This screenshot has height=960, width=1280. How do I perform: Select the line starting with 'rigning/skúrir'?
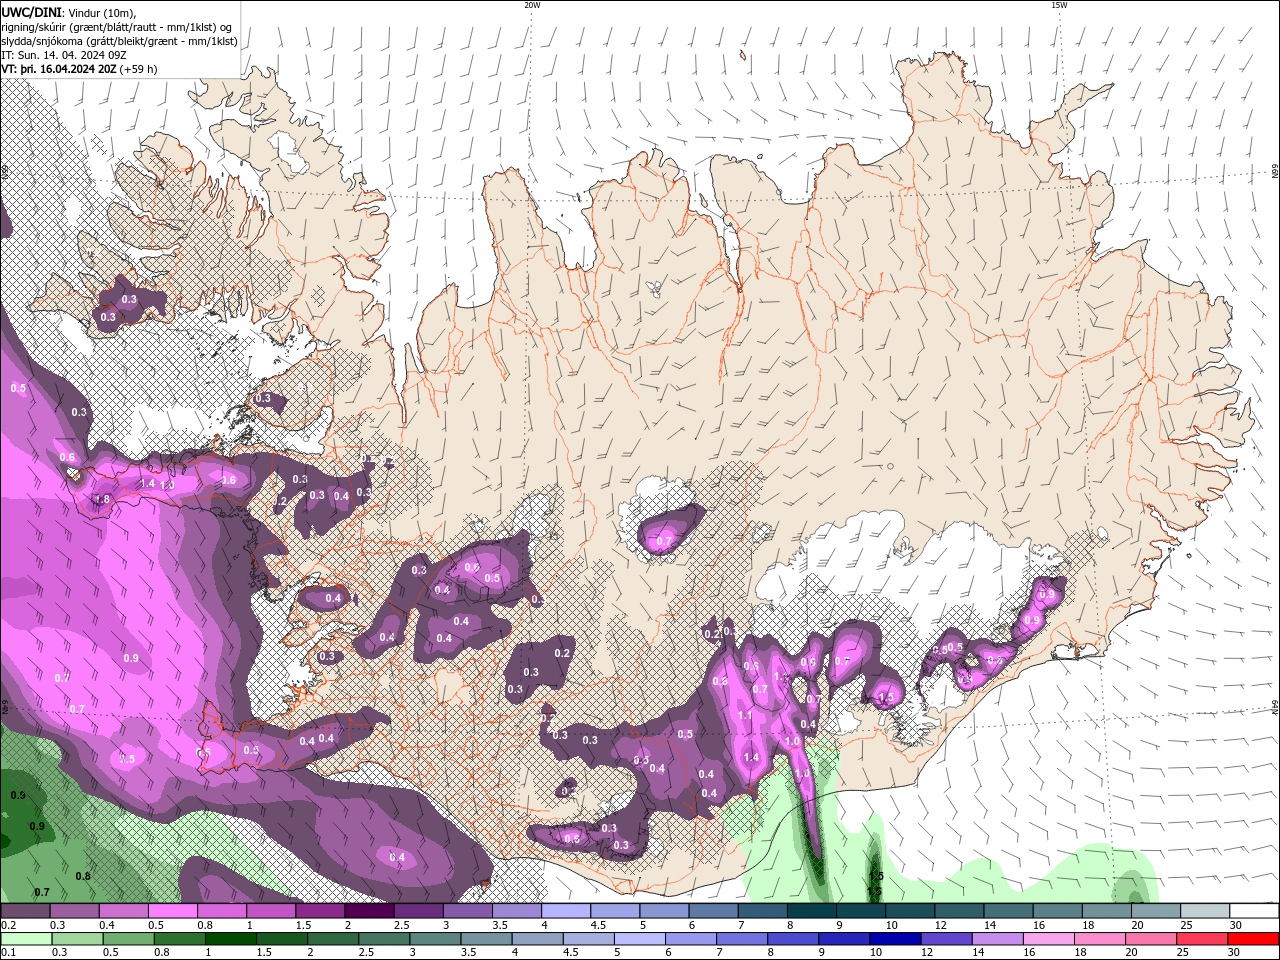(x=116, y=27)
